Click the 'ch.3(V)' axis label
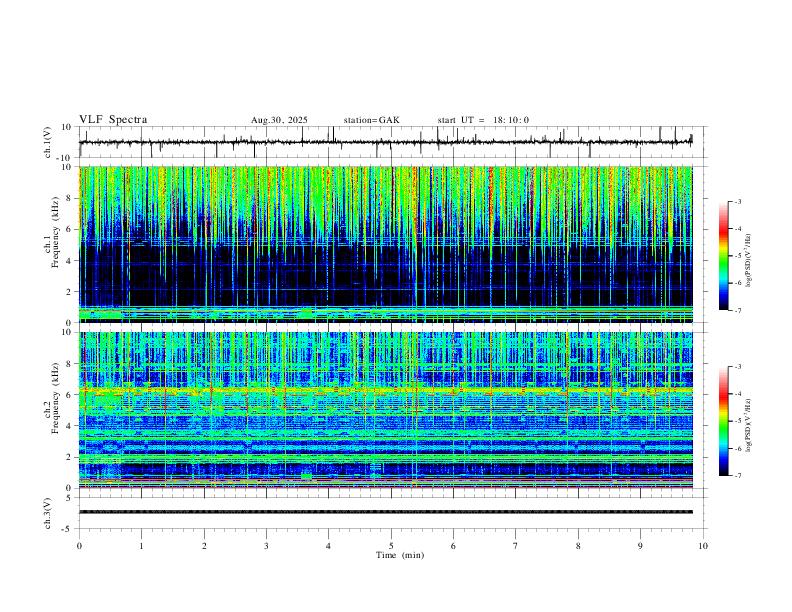Screen dimensions: 792x612 click(48, 513)
